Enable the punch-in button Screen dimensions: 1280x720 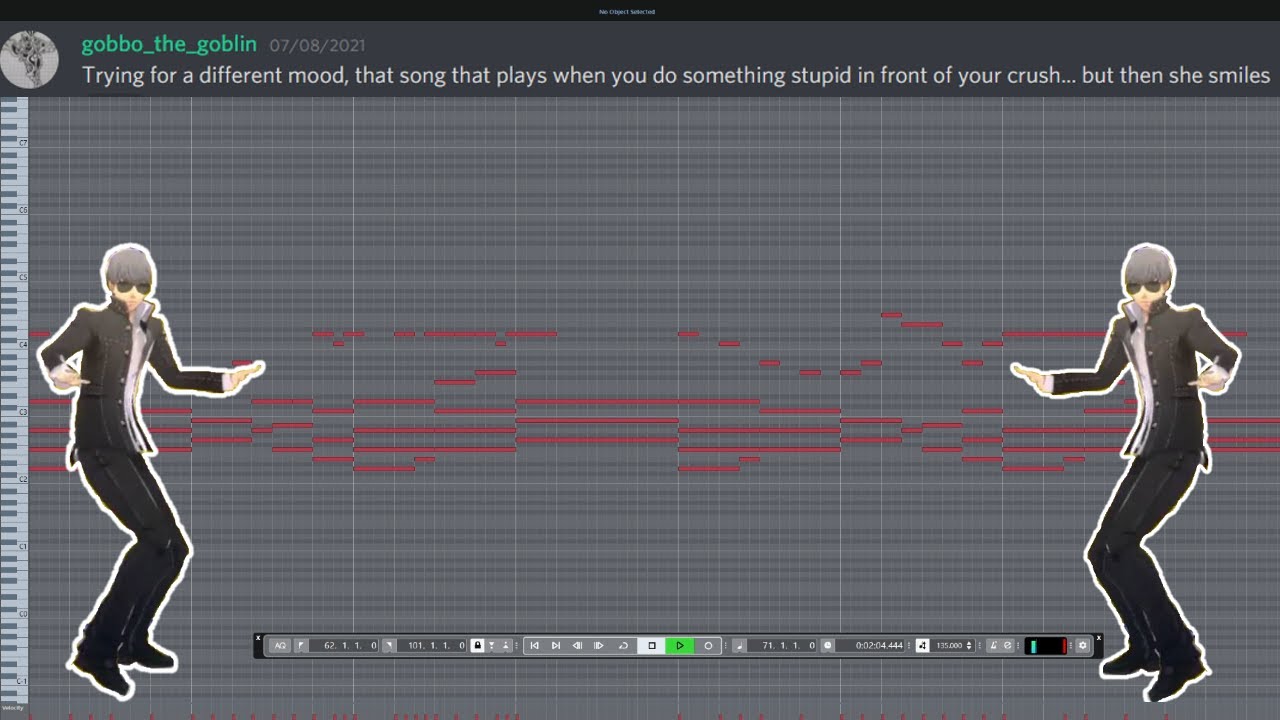tap(491, 645)
